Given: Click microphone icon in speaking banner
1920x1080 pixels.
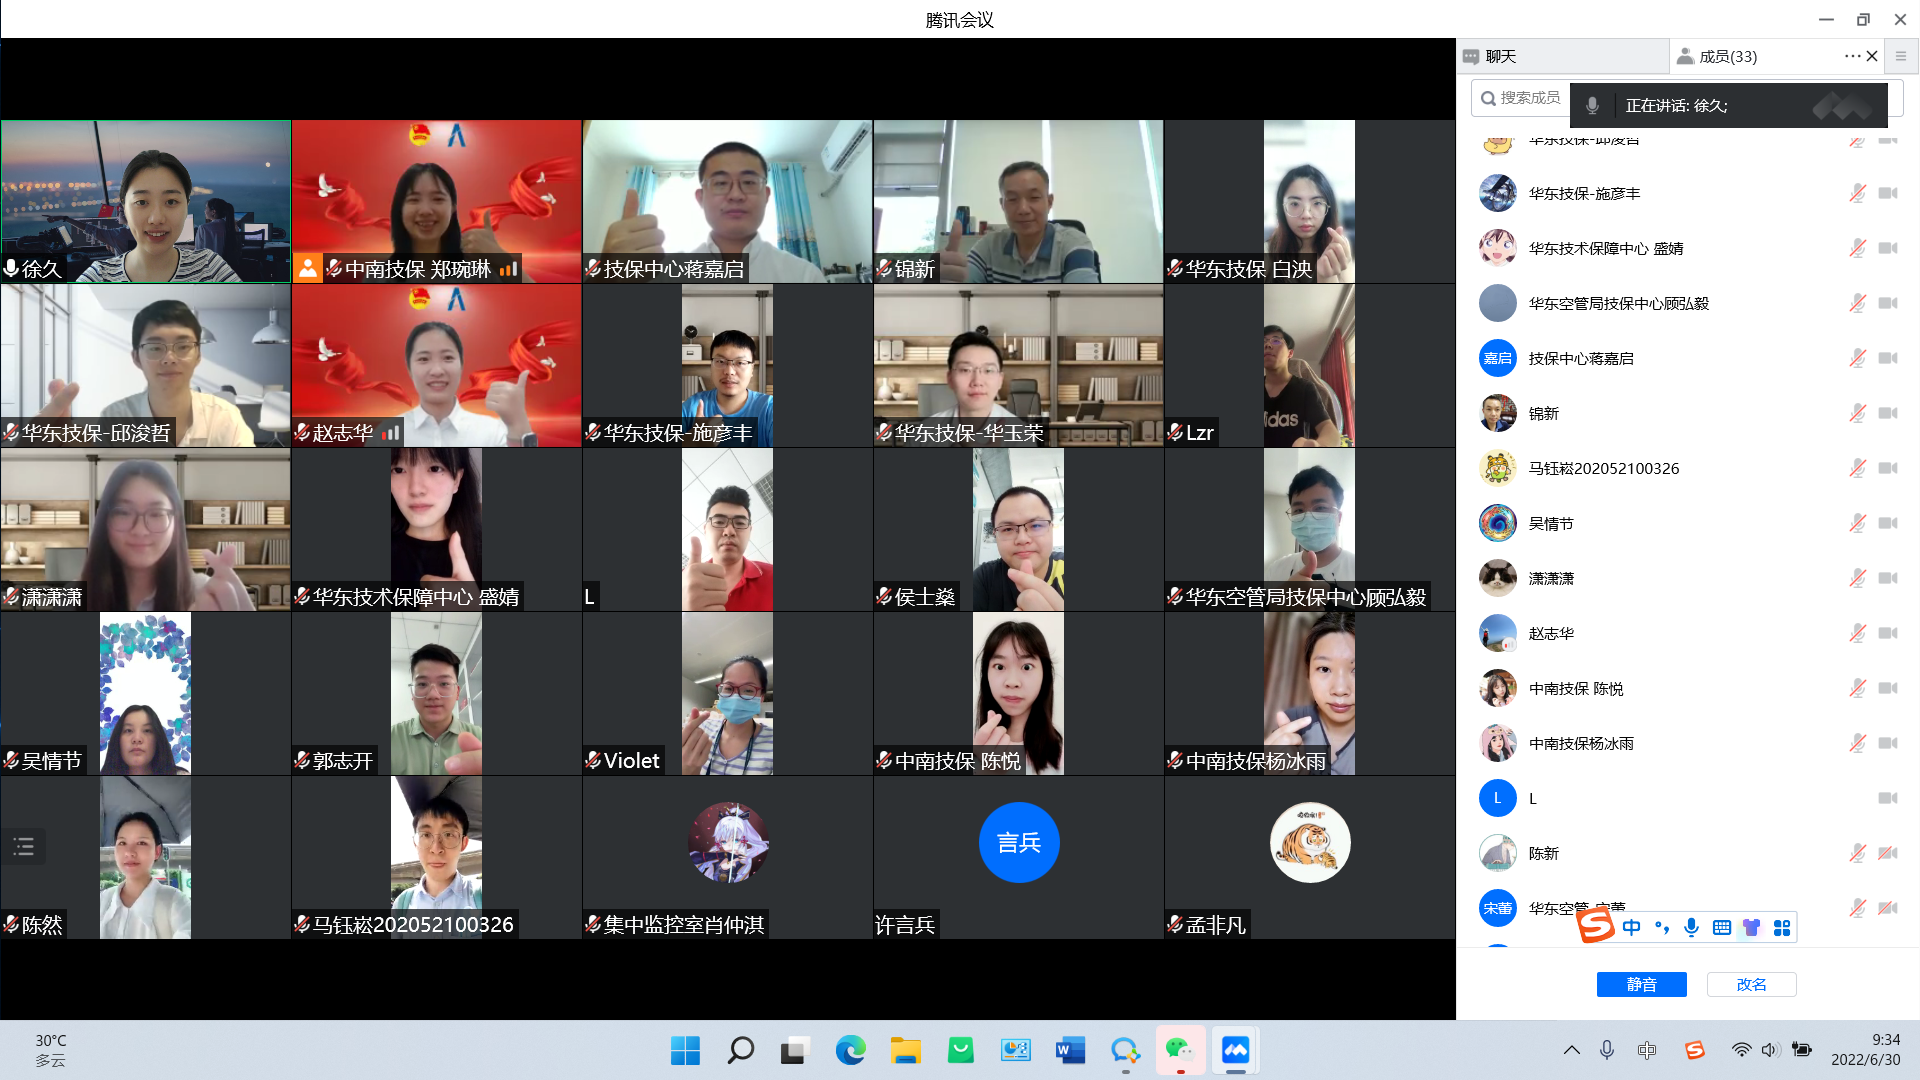Looking at the screenshot, I should pos(1593,105).
